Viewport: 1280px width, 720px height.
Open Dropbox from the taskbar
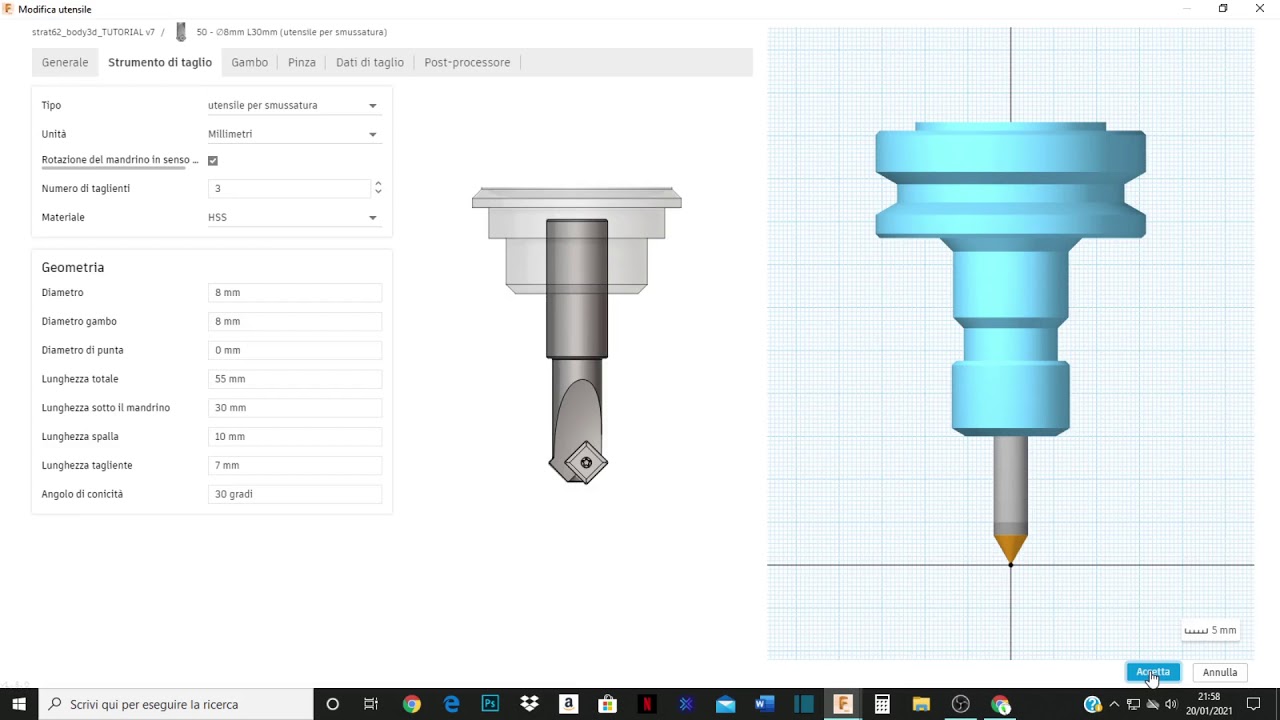[x=529, y=704]
